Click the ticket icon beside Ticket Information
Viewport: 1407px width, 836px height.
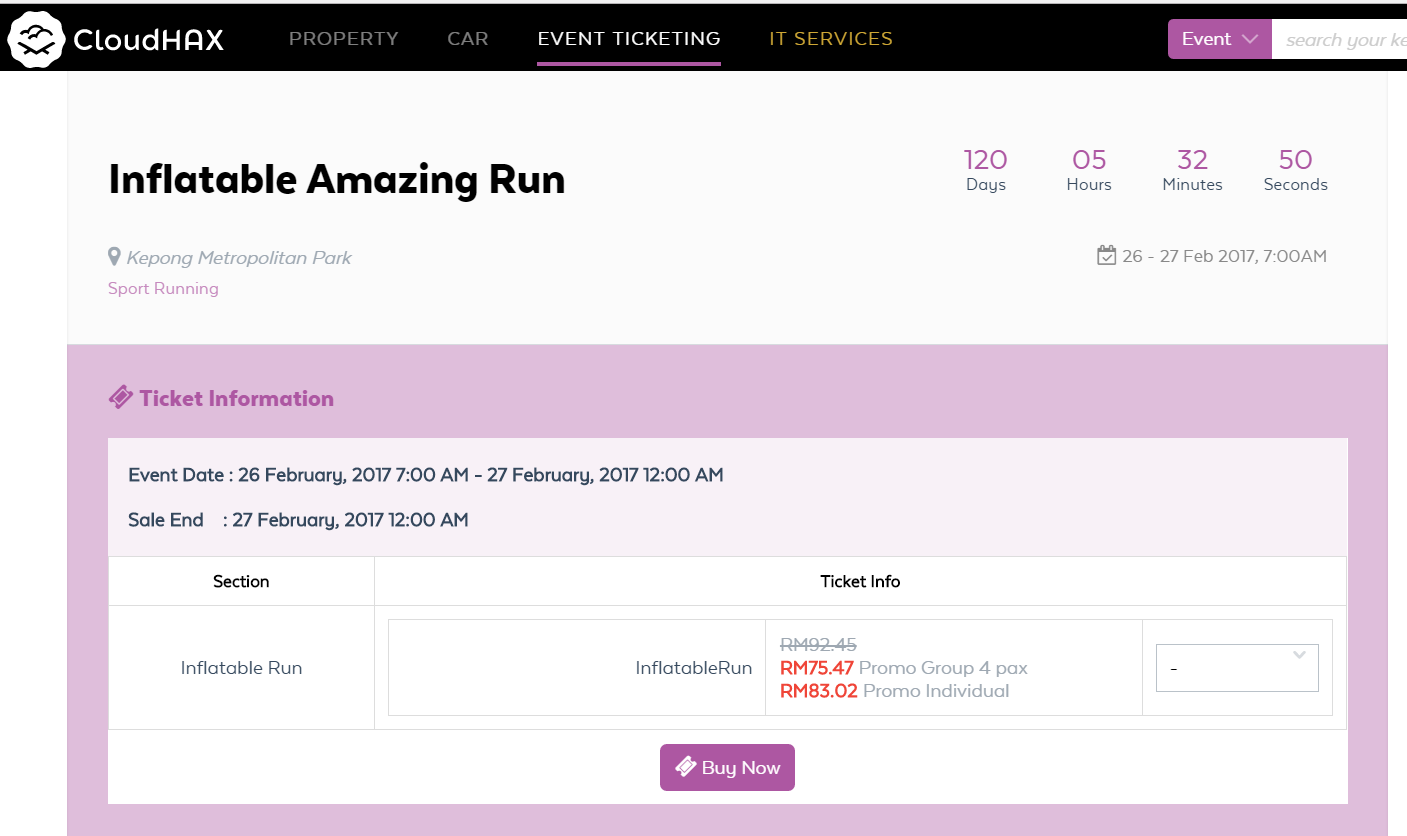point(120,398)
